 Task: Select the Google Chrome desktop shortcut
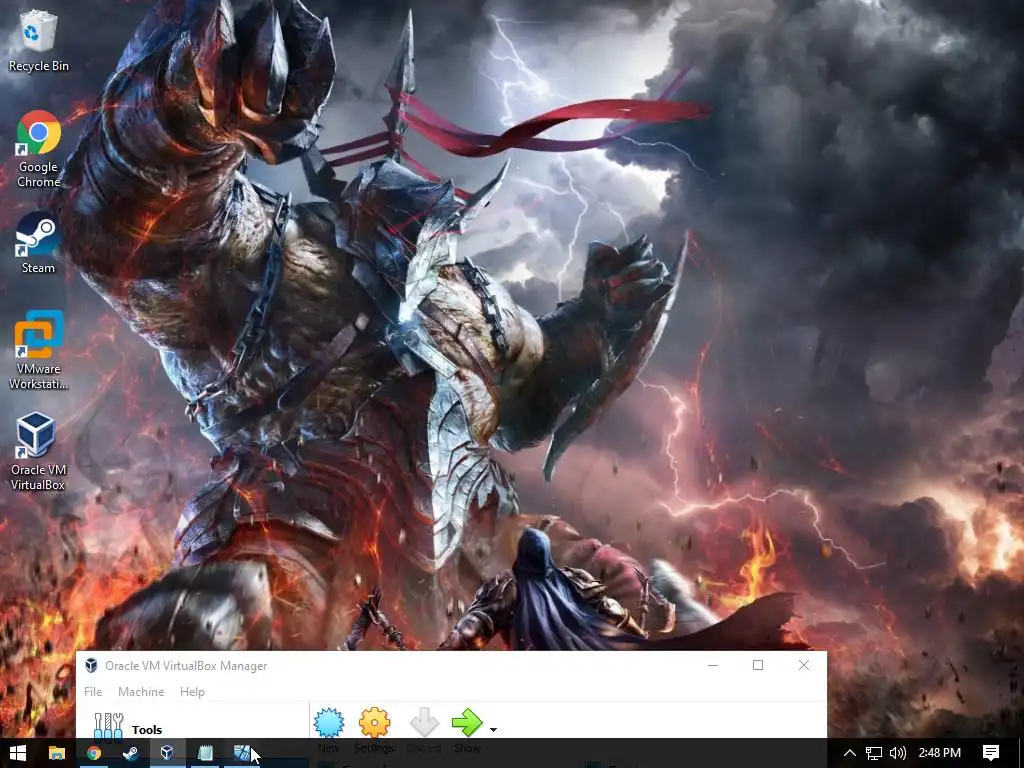pos(39,149)
